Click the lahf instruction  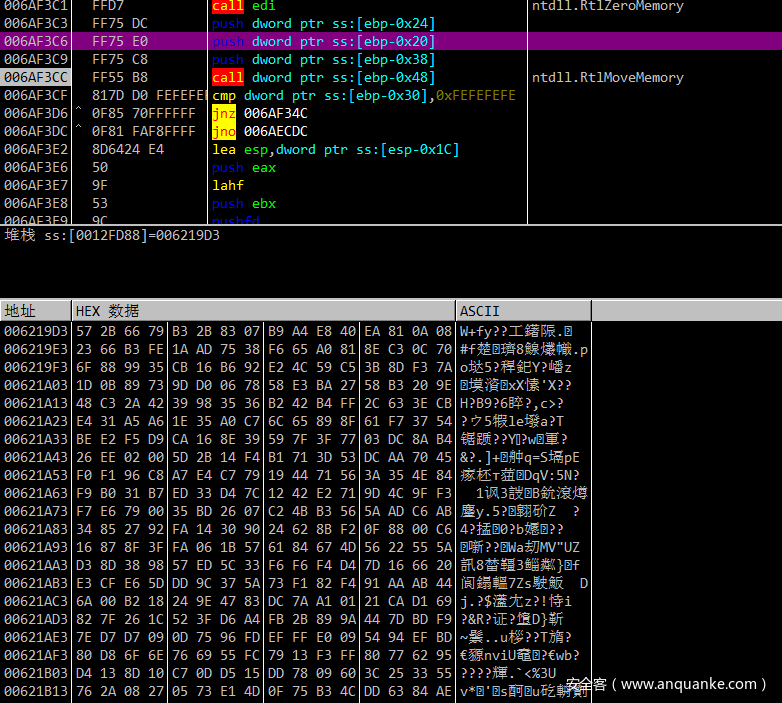pos(228,185)
